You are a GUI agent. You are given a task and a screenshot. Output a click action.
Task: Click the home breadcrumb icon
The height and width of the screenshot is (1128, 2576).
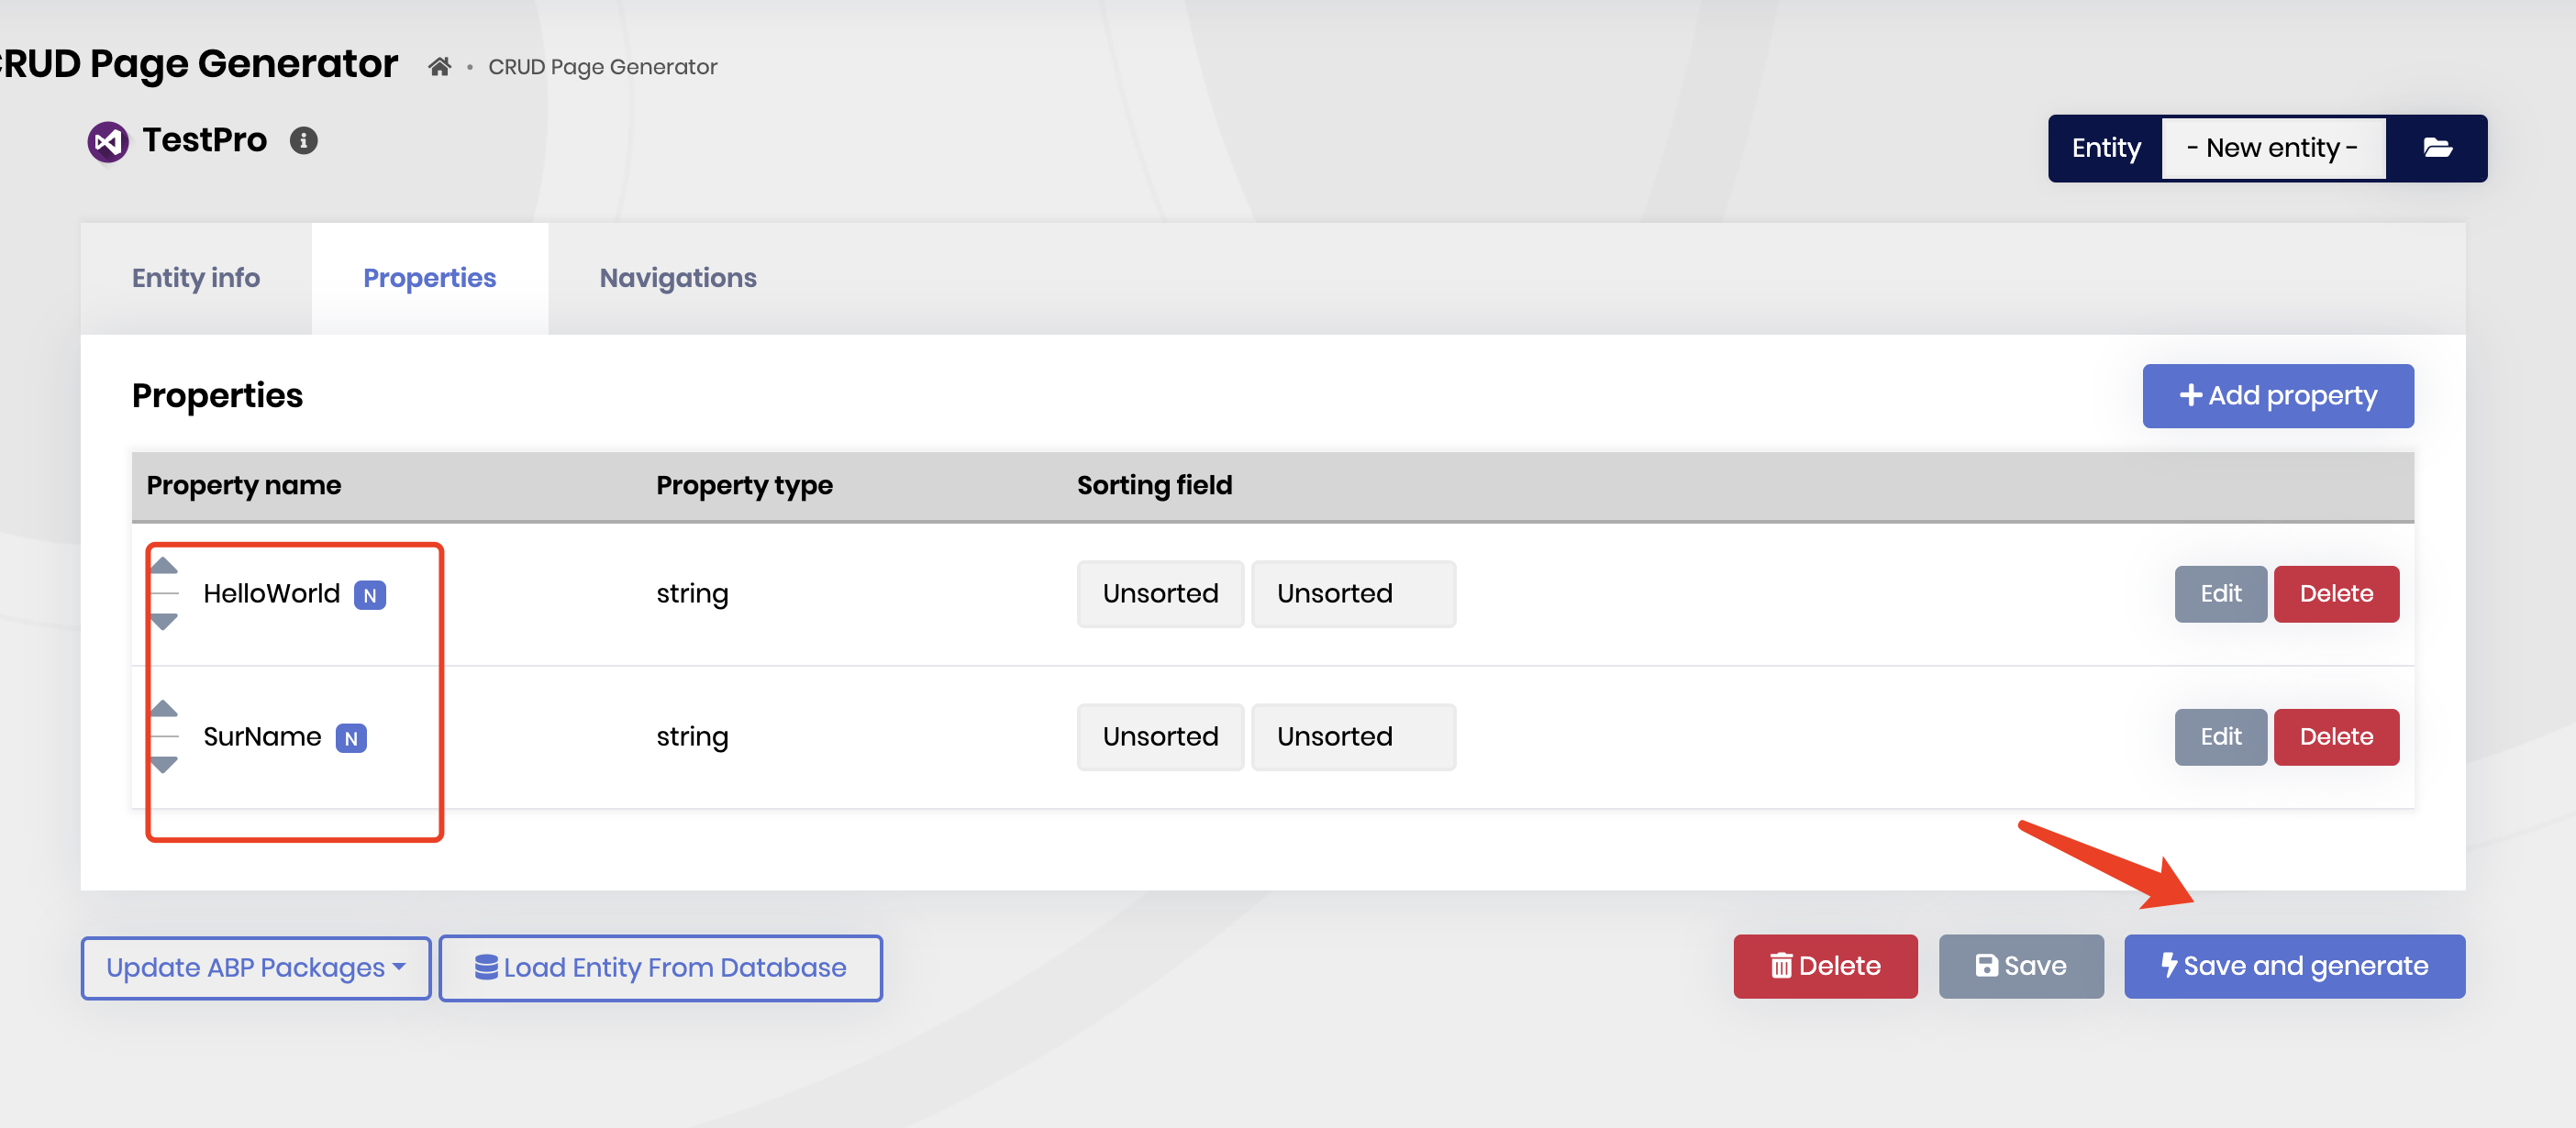(x=439, y=67)
